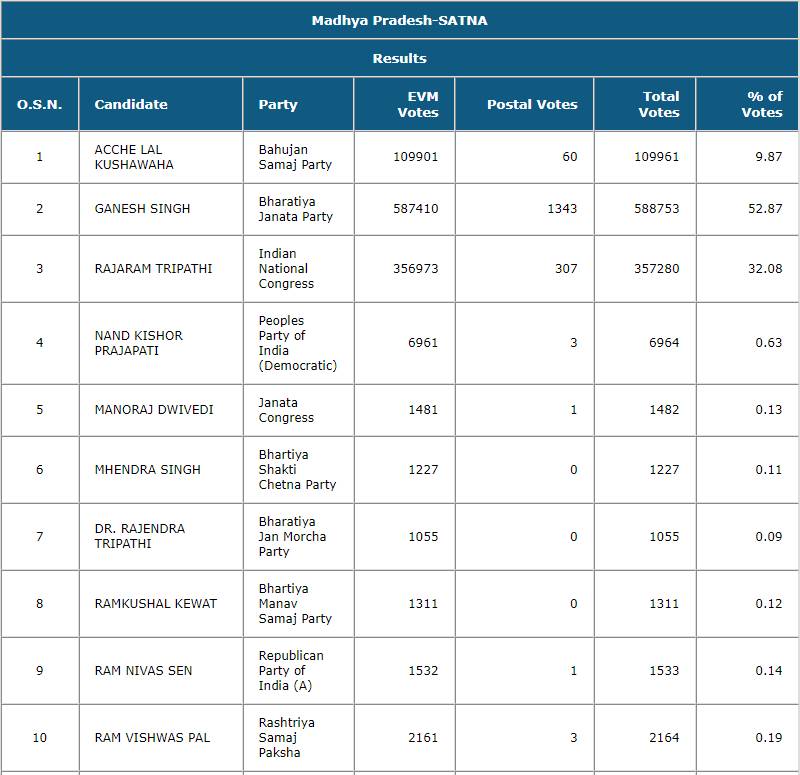The height and width of the screenshot is (775, 800).
Task: Select the Candidate column header
Action: coord(131,104)
